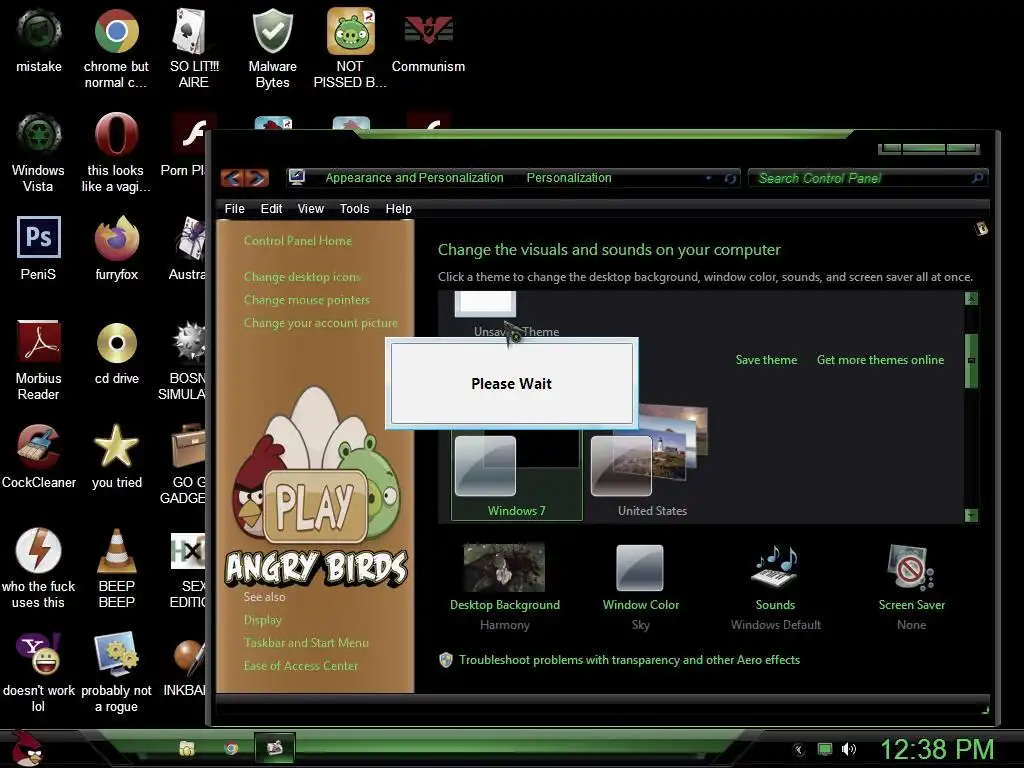
Task: Click 'Get more themes online'
Action: tap(880, 360)
